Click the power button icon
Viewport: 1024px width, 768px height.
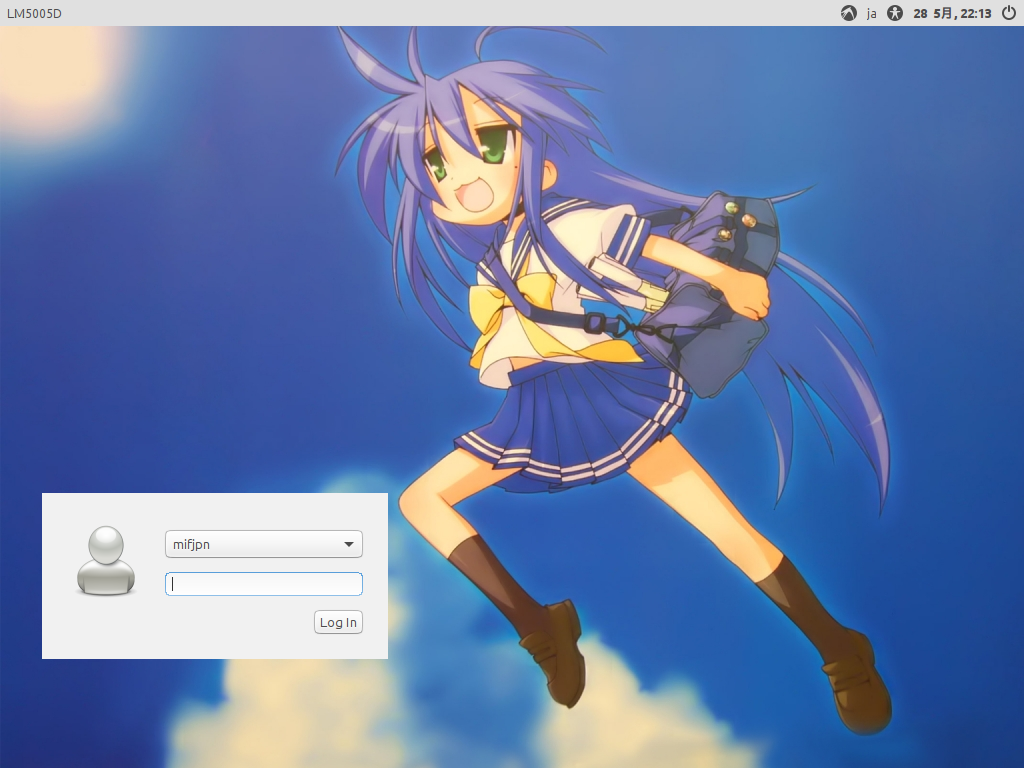[x=1008, y=13]
